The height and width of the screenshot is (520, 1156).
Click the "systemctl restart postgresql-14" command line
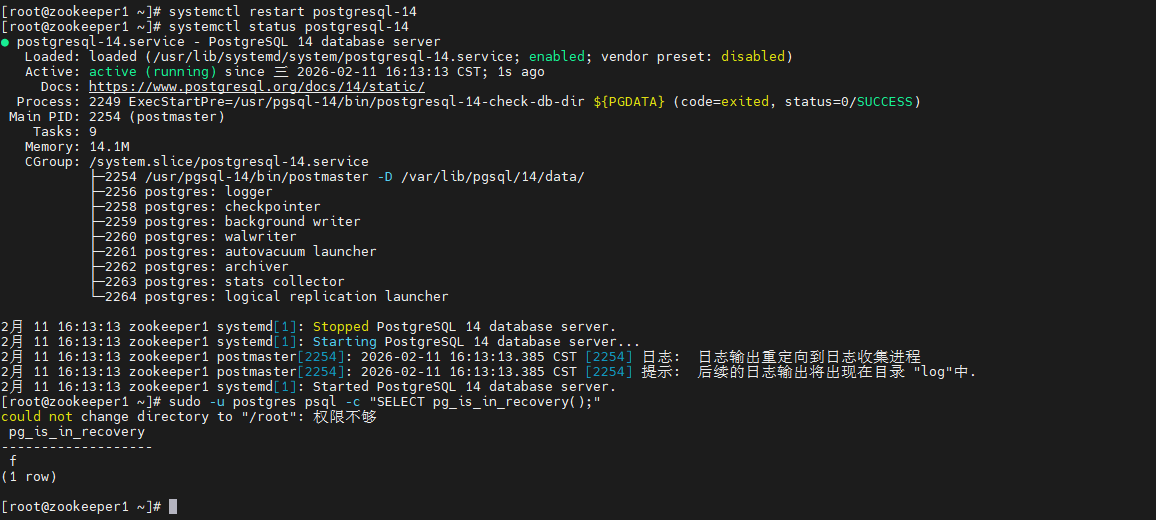click(292, 11)
